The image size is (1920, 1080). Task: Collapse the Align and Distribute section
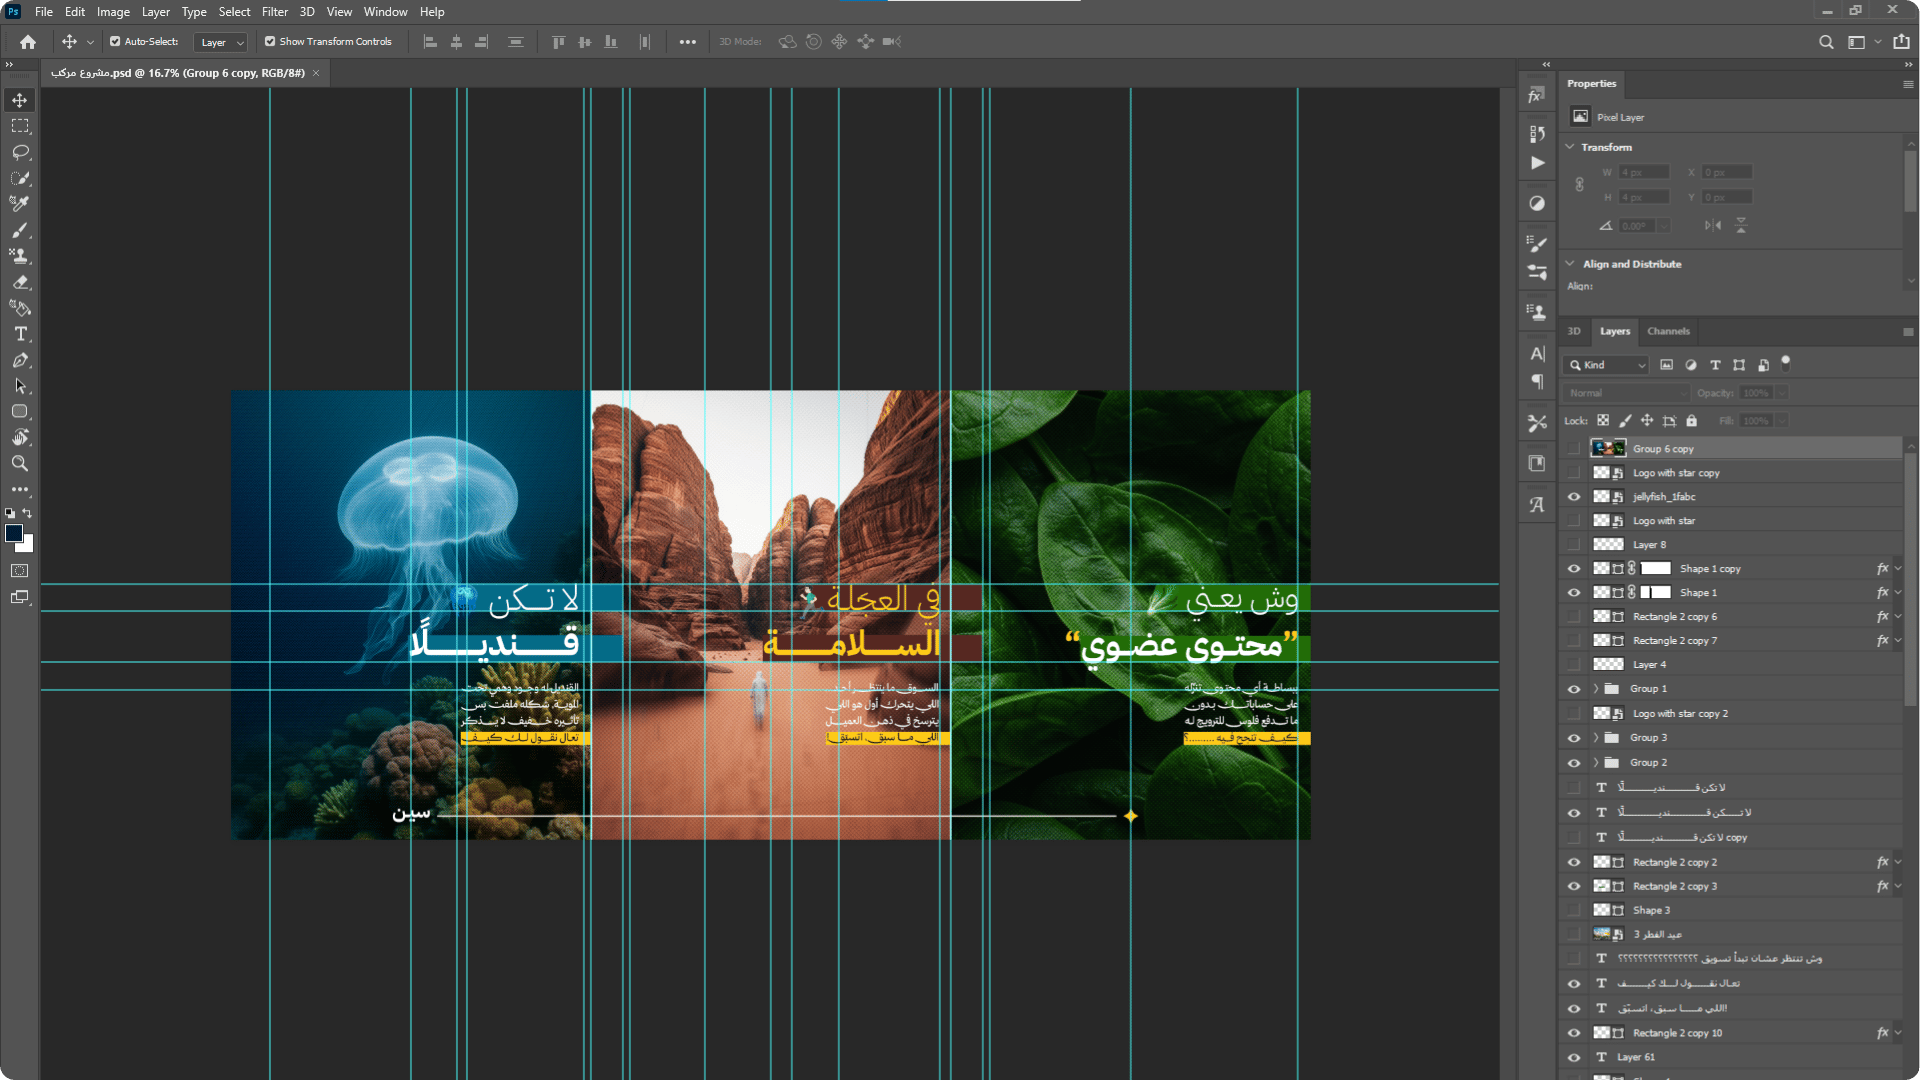[1570, 264]
